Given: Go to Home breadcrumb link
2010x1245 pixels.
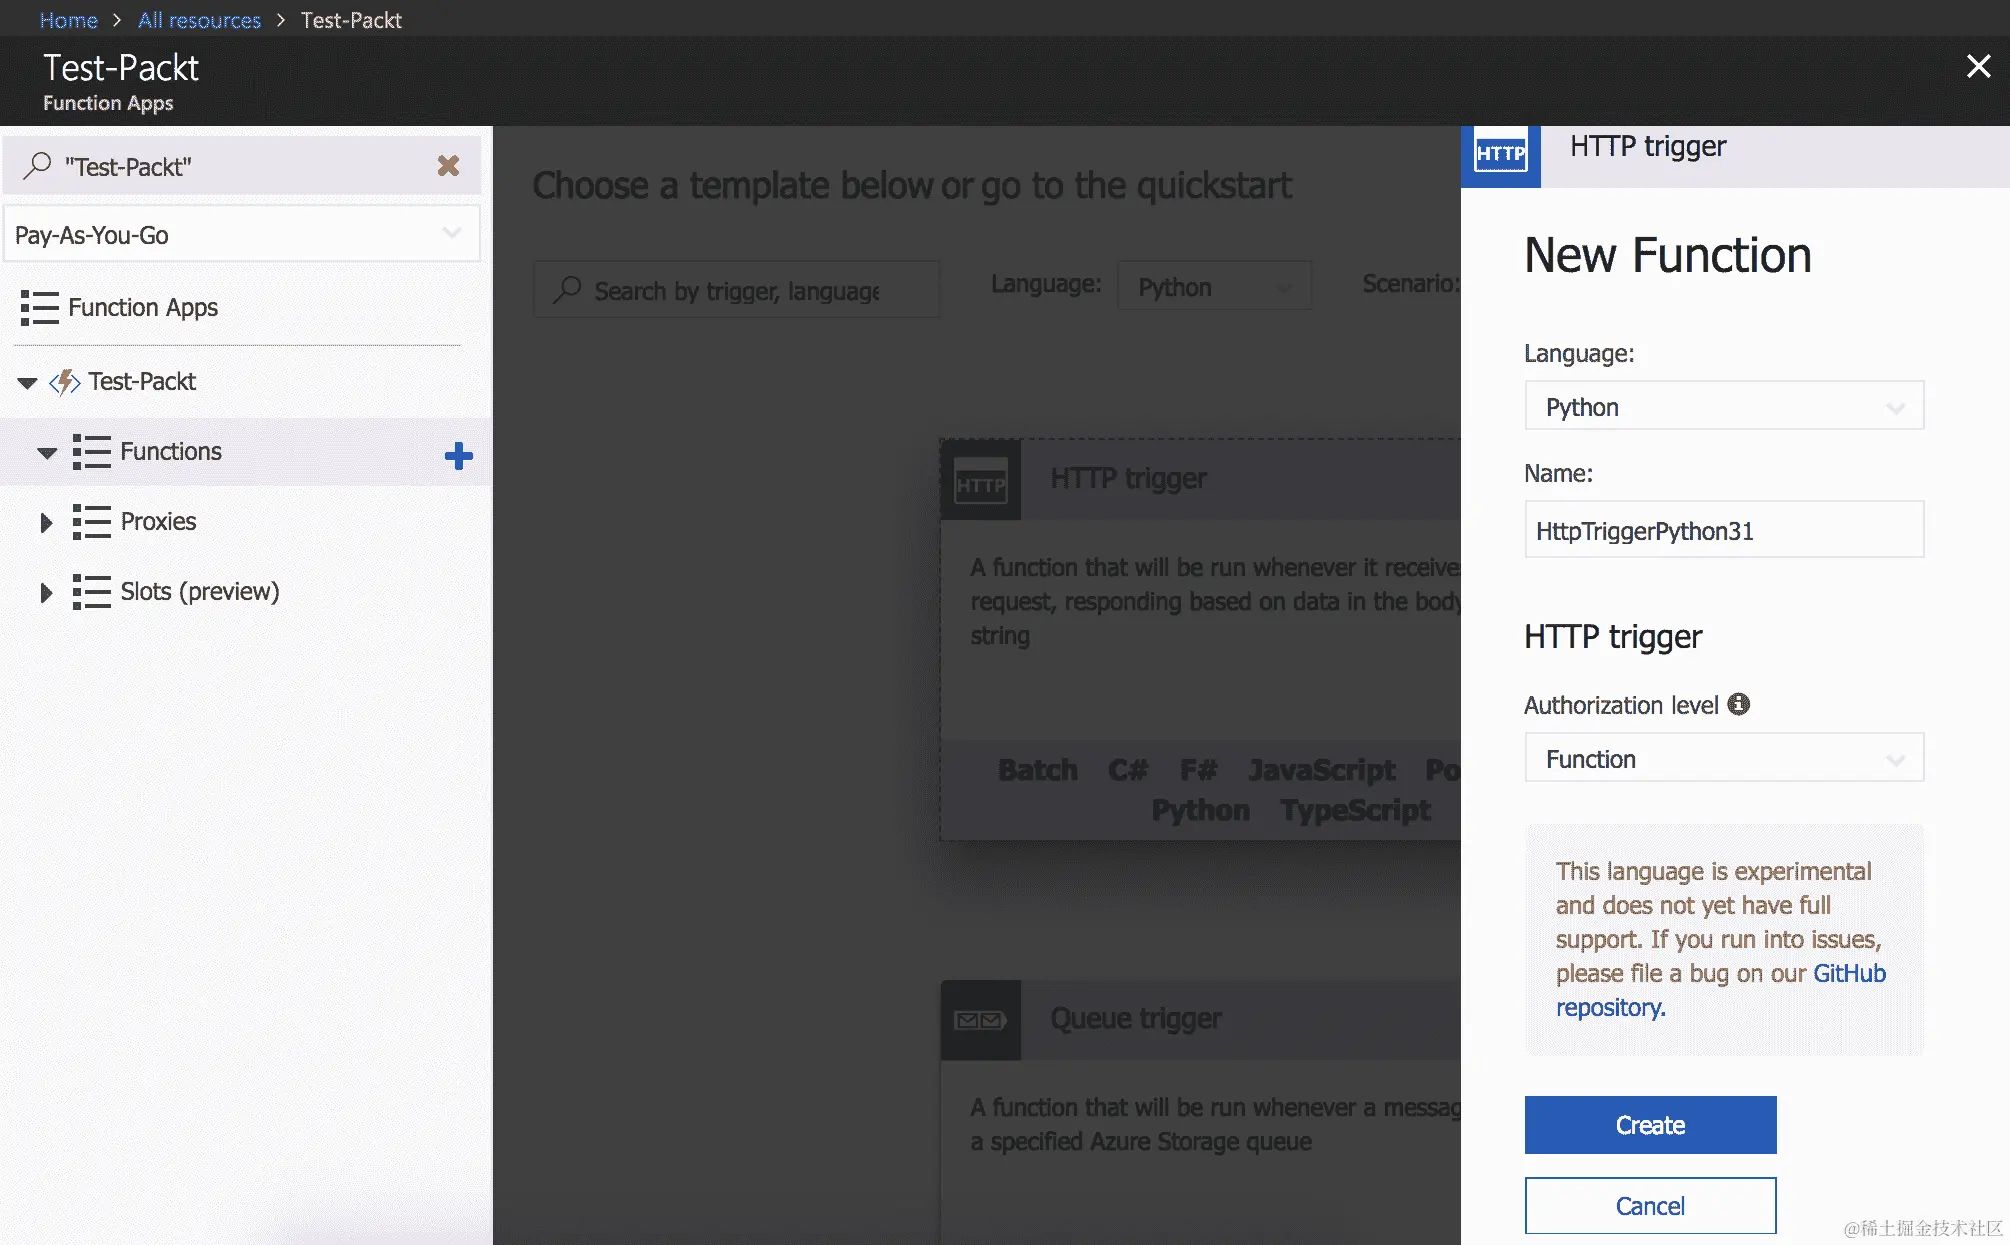Looking at the screenshot, I should pyautogui.click(x=68, y=20).
